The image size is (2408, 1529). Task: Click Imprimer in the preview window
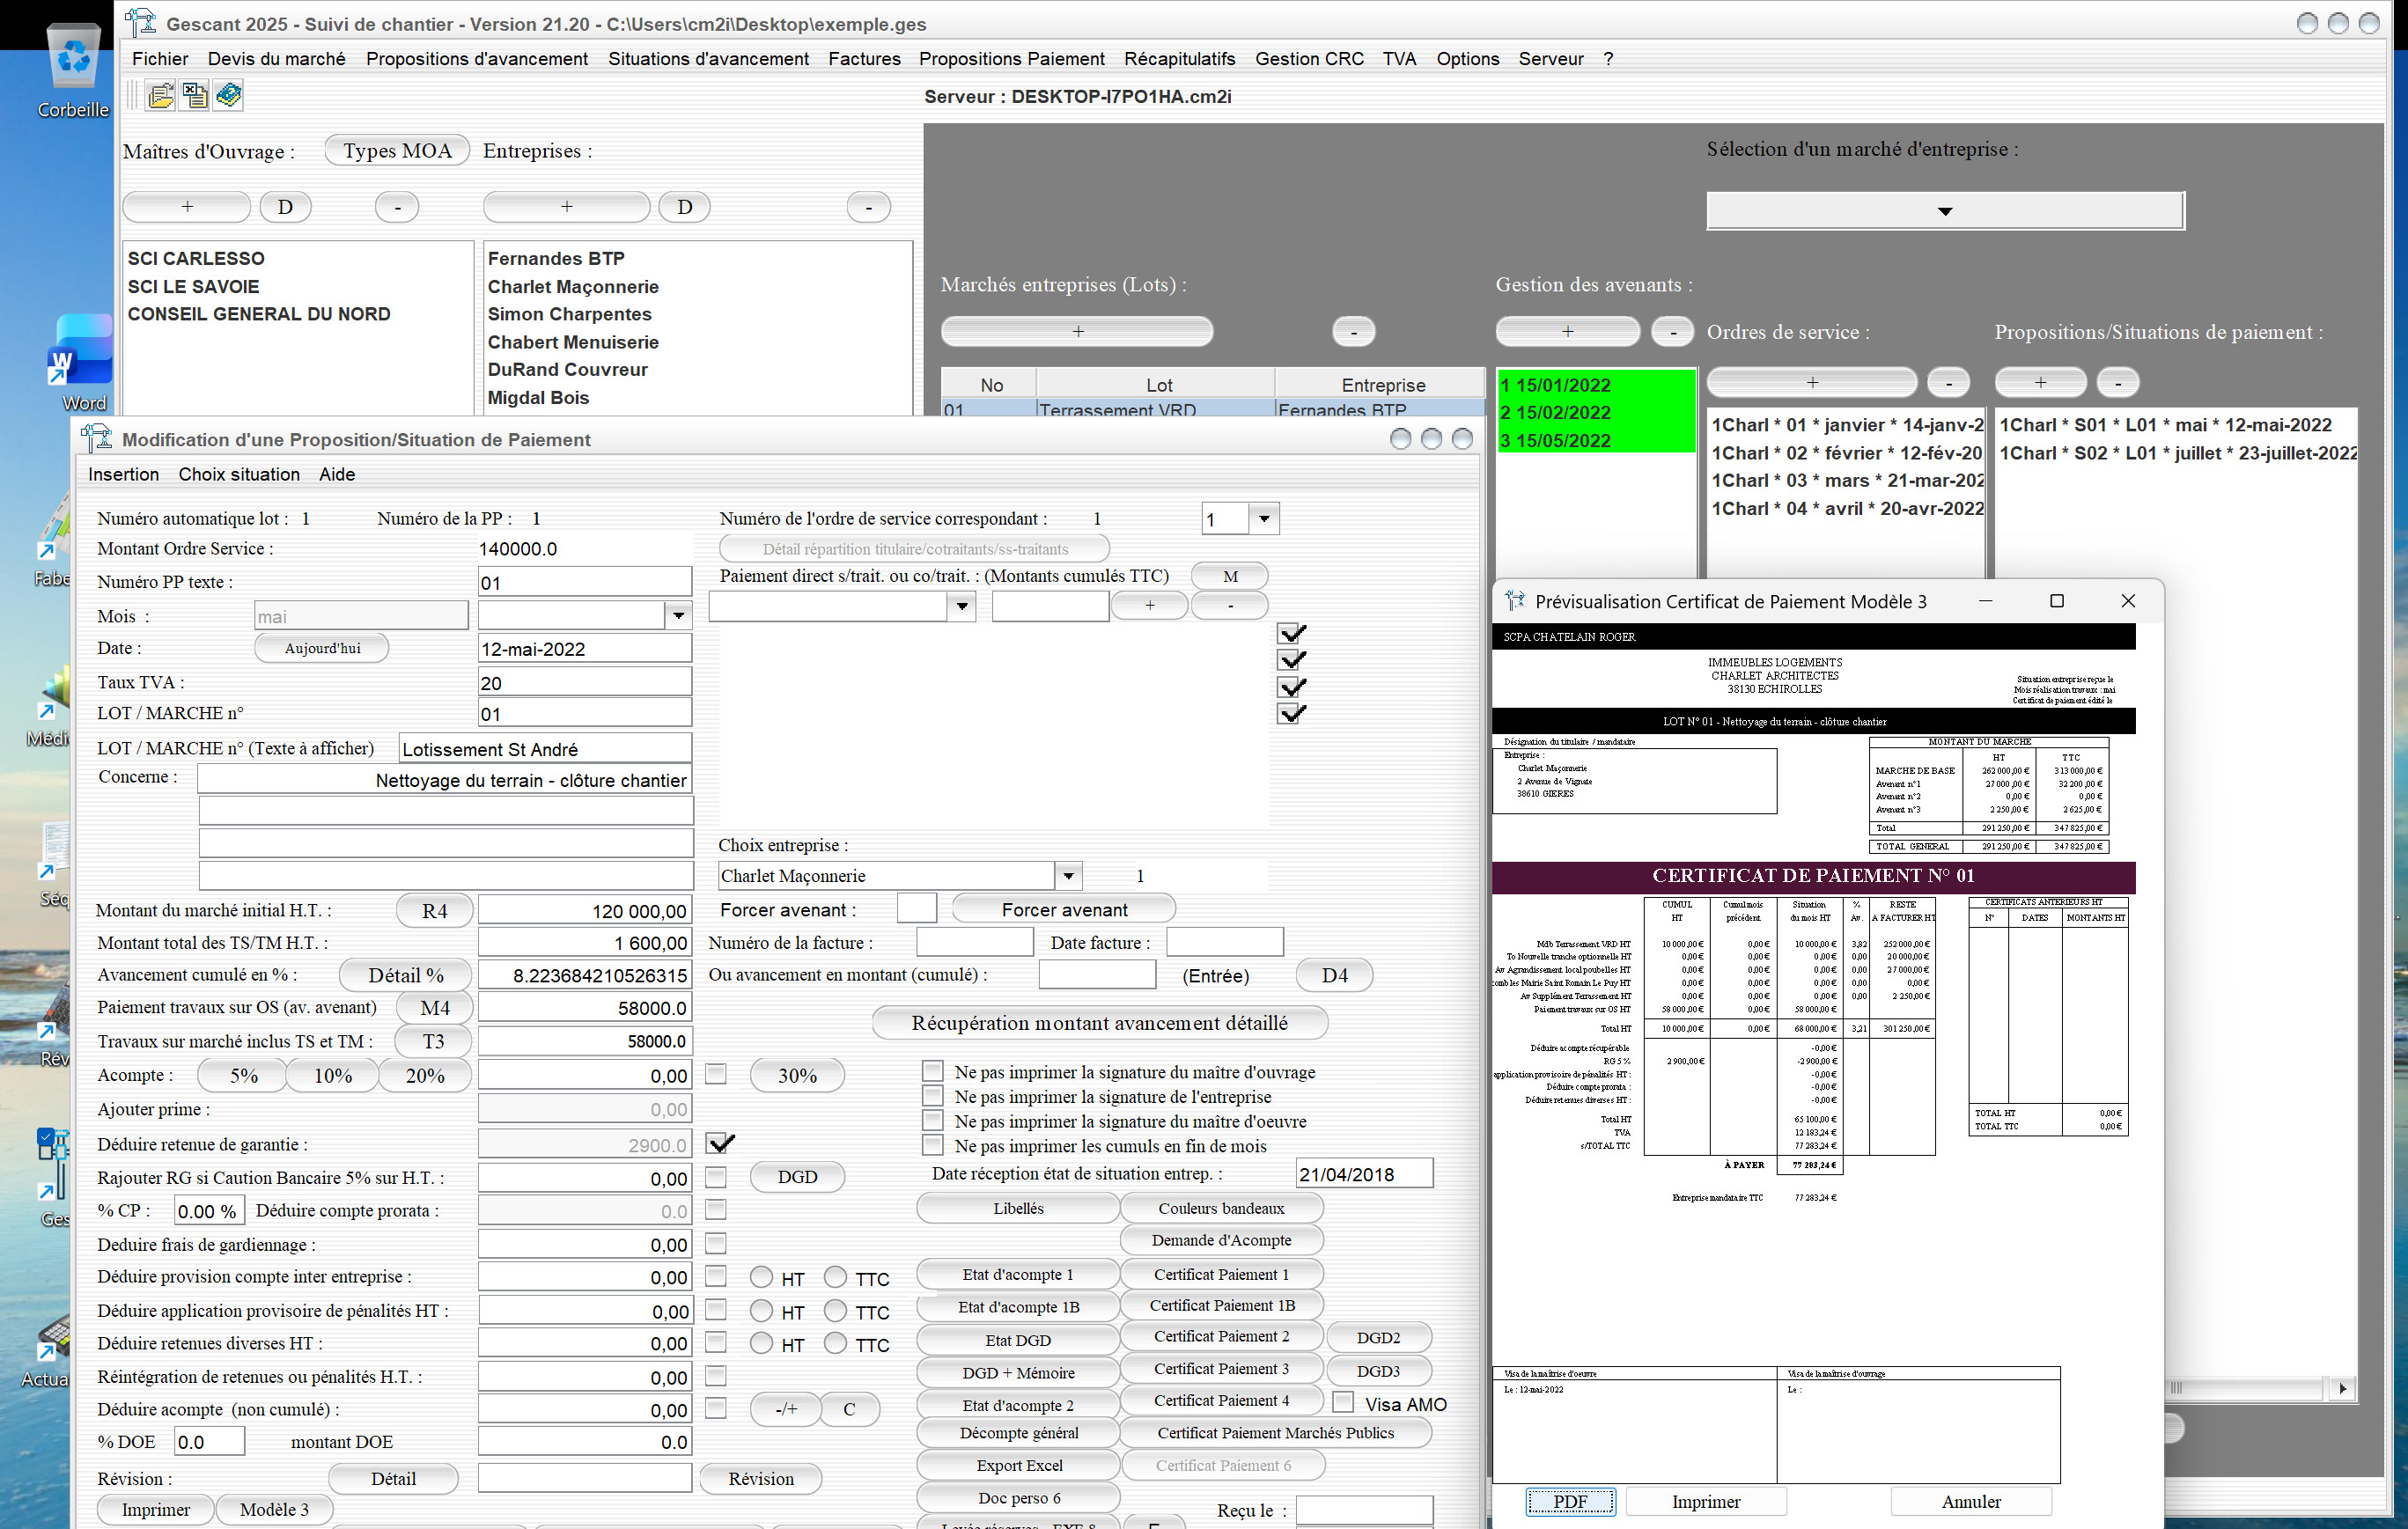[x=1706, y=1501]
